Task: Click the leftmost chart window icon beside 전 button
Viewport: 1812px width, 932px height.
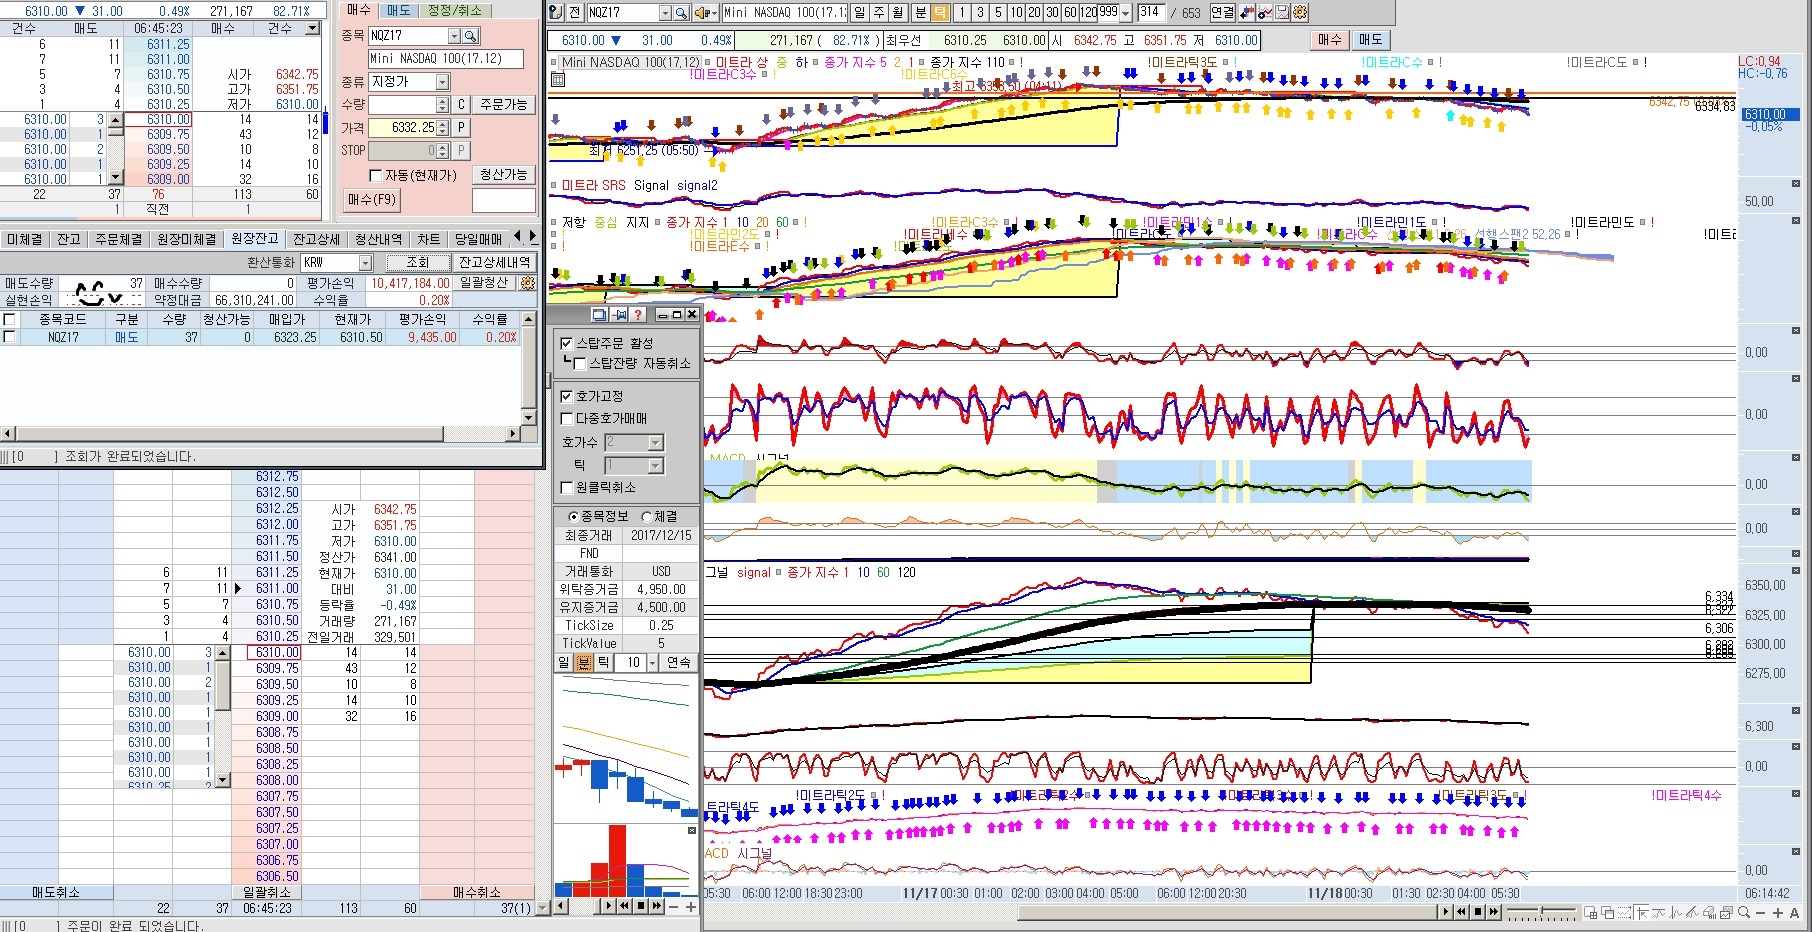Action: coord(557,13)
